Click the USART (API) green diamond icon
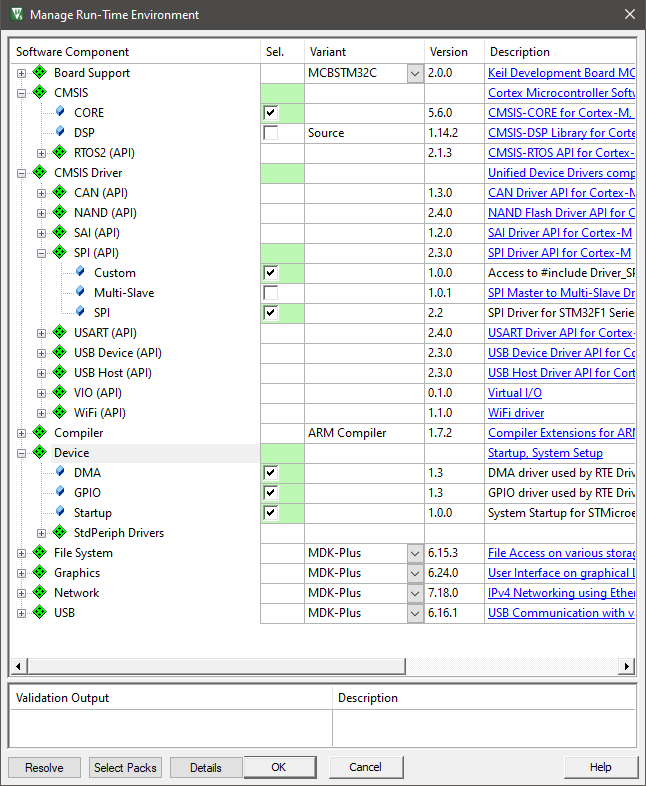The width and height of the screenshot is (646, 786). point(60,332)
